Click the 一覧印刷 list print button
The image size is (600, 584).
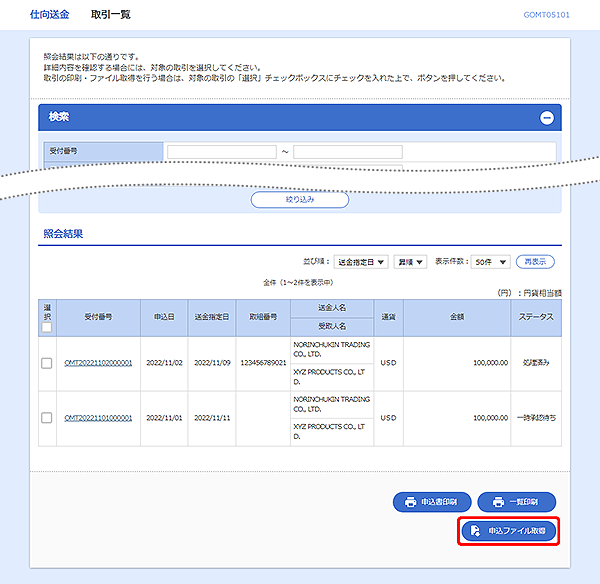pos(517,502)
